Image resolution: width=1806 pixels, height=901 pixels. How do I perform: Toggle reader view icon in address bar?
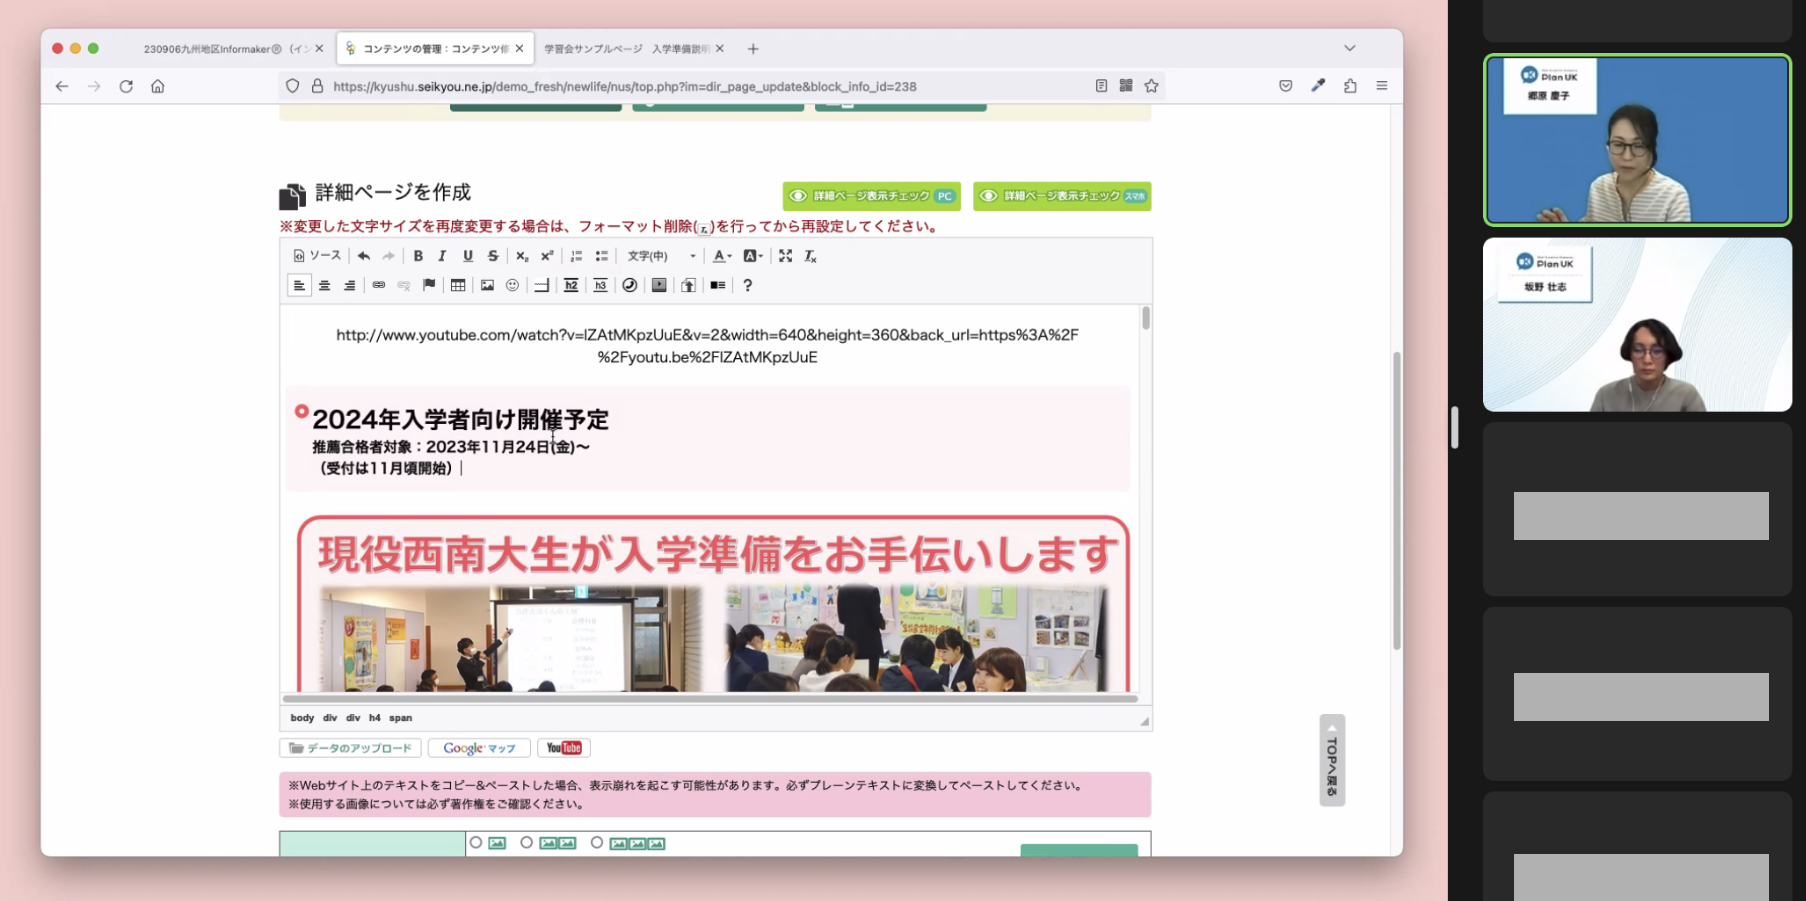[1101, 86]
